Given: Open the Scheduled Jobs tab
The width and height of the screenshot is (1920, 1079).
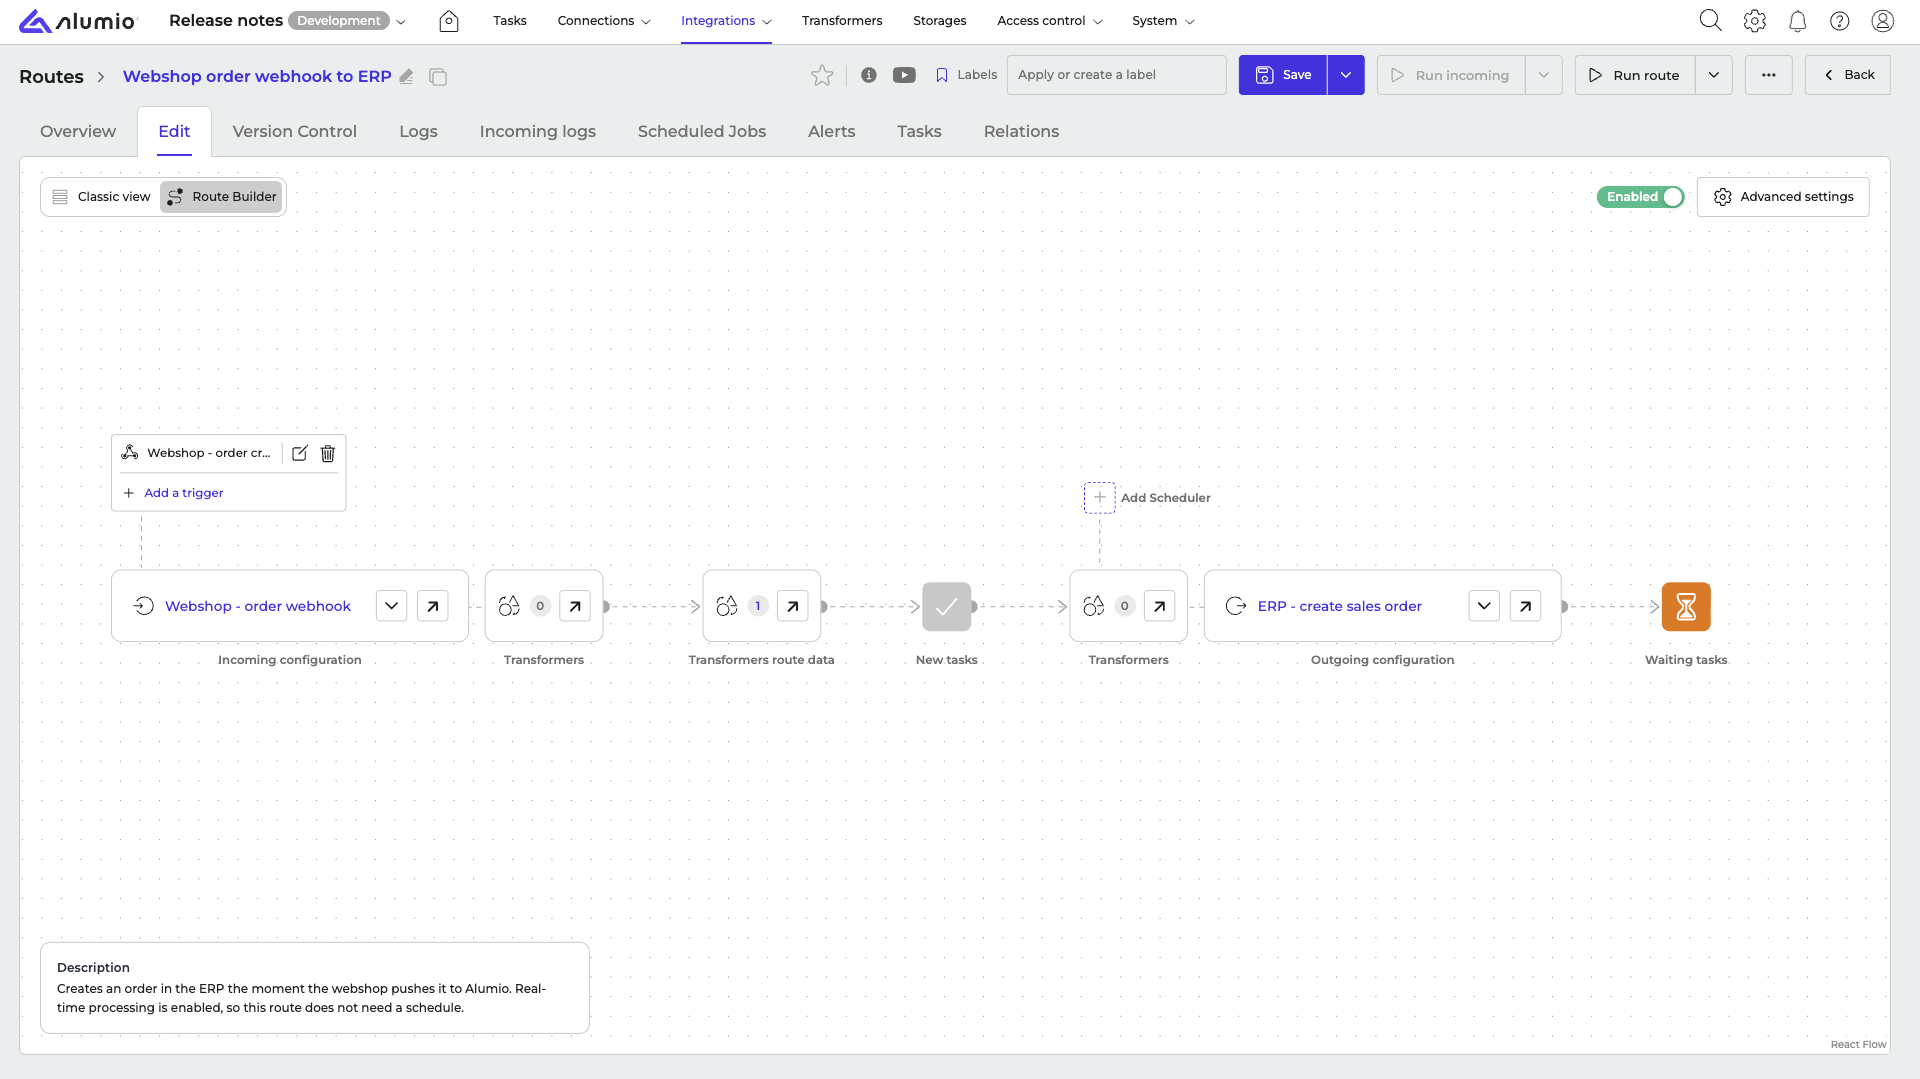Looking at the screenshot, I should tap(702, 131).
